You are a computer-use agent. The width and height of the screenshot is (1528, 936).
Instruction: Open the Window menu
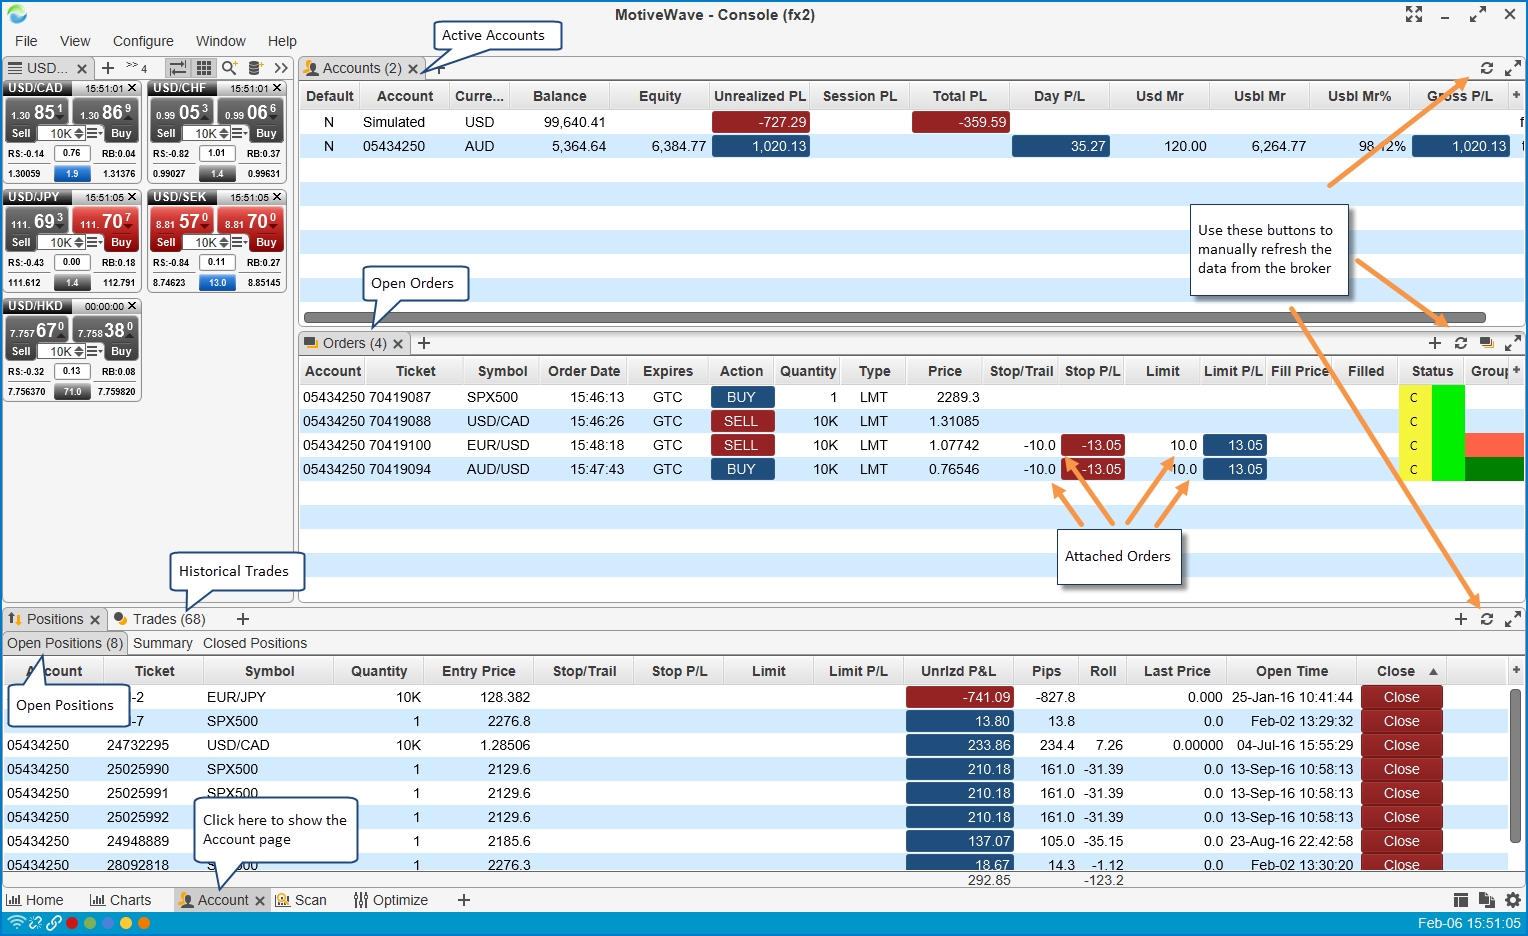tap(221, 41)
